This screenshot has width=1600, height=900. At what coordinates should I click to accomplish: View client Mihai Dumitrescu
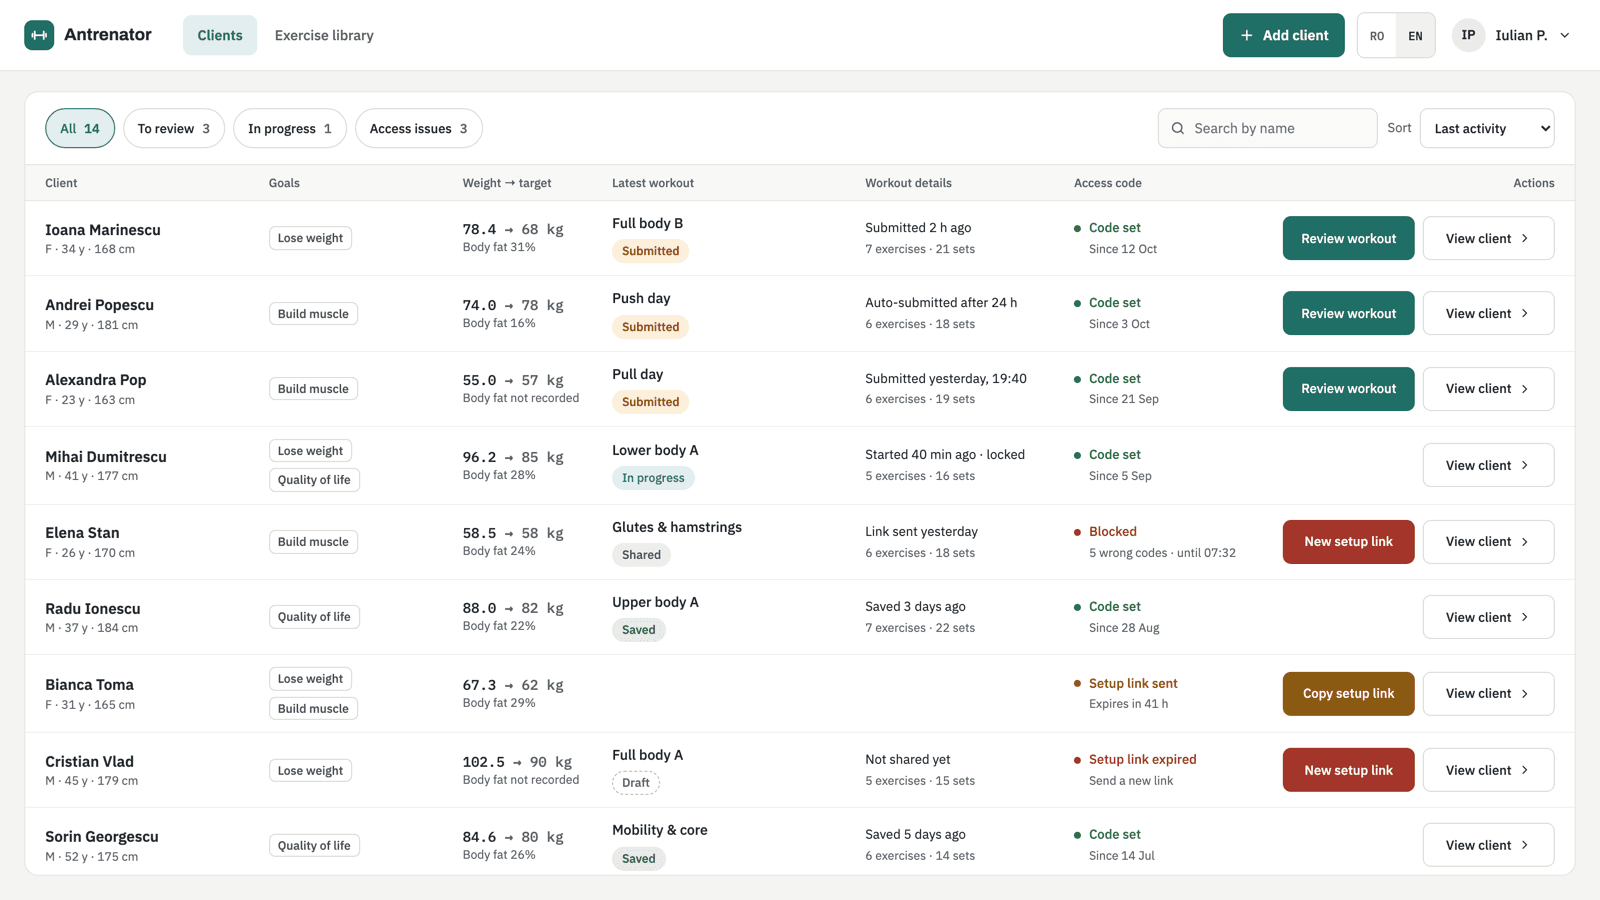coord(1488,465)
